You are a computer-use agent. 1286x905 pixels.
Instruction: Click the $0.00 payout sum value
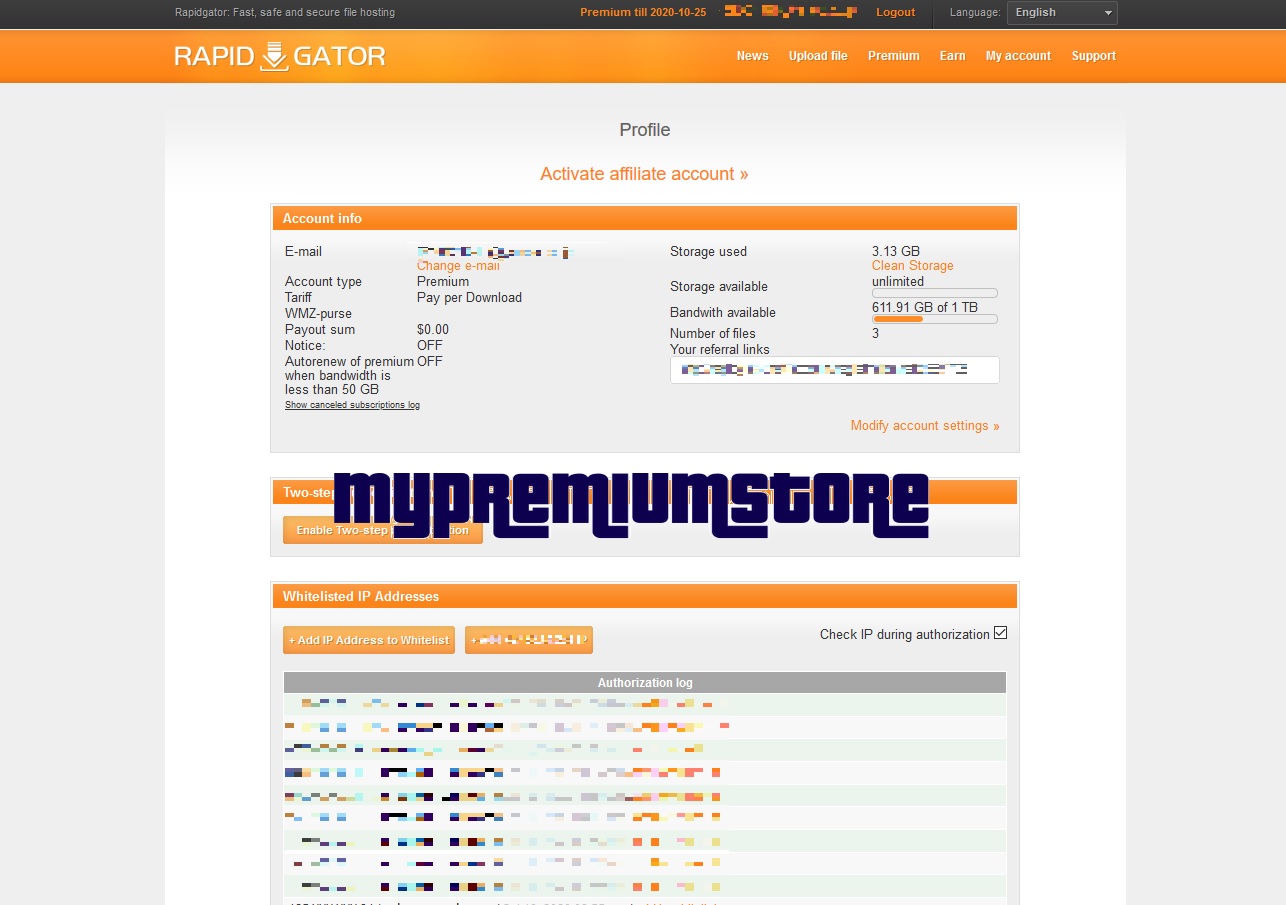(433, 330)
